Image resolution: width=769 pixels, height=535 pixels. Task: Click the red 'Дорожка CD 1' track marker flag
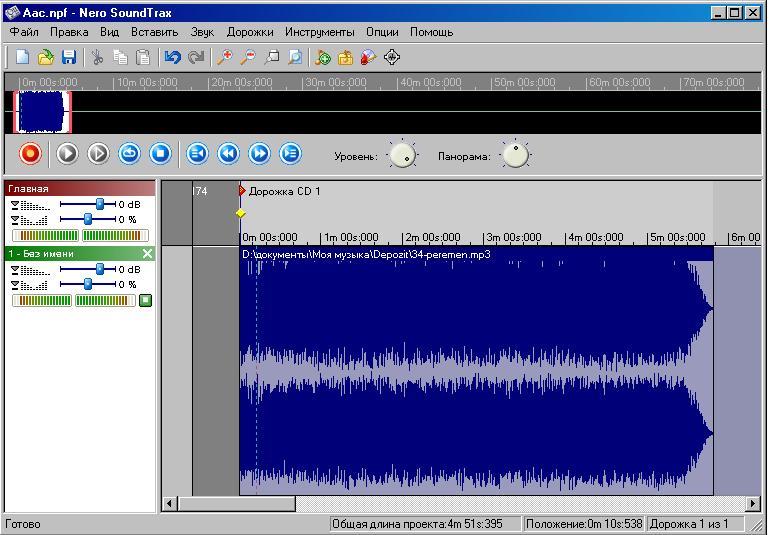(242, 190)
